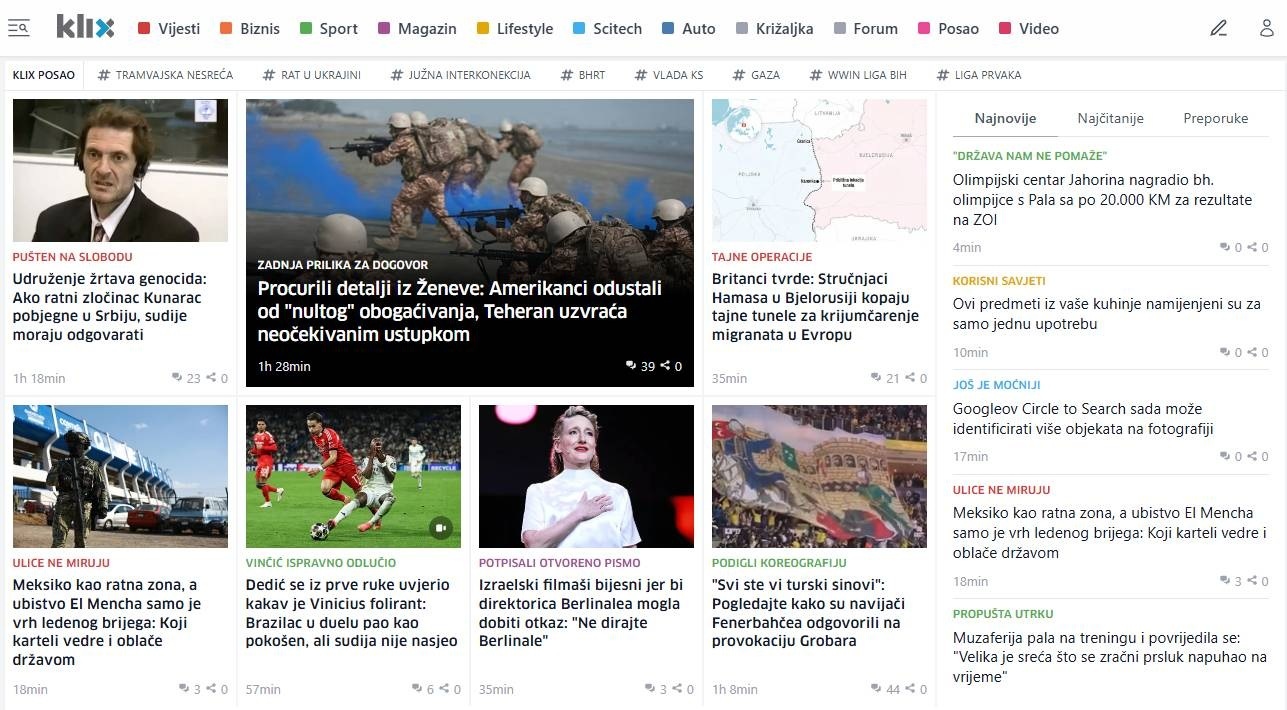Click the KLIX POSAO button

point(44,75)
